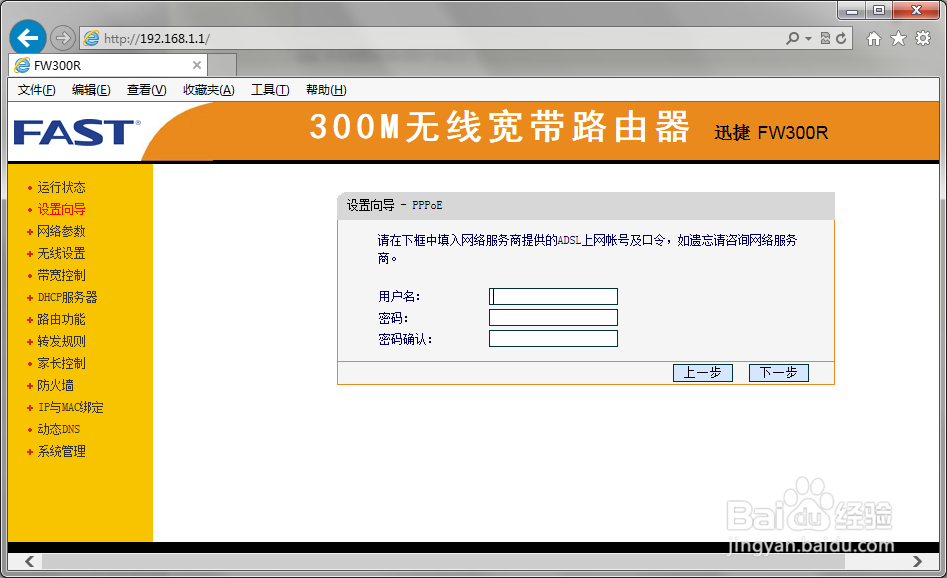Click the horizontal scrollbar thumb
Image resolution: width=947 pixels, height=578 pixels.
[x=443, y=561]
